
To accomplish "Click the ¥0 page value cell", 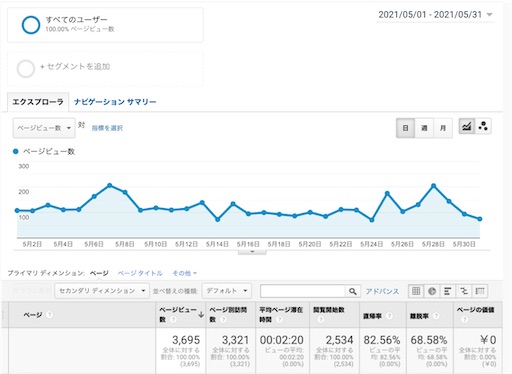I will [488, 340].
